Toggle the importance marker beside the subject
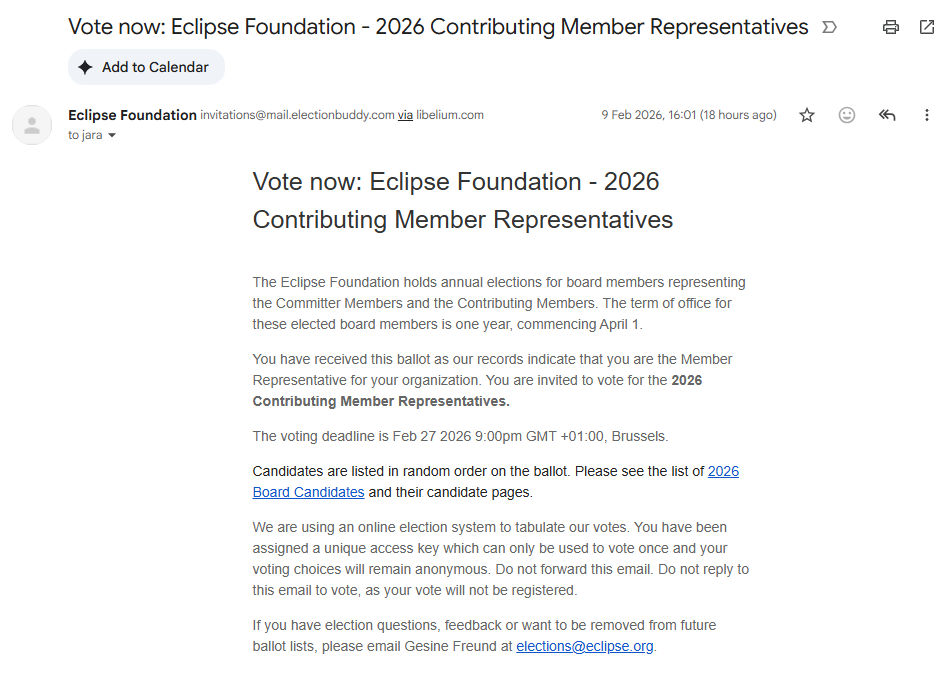 click(x=829, y=28)
